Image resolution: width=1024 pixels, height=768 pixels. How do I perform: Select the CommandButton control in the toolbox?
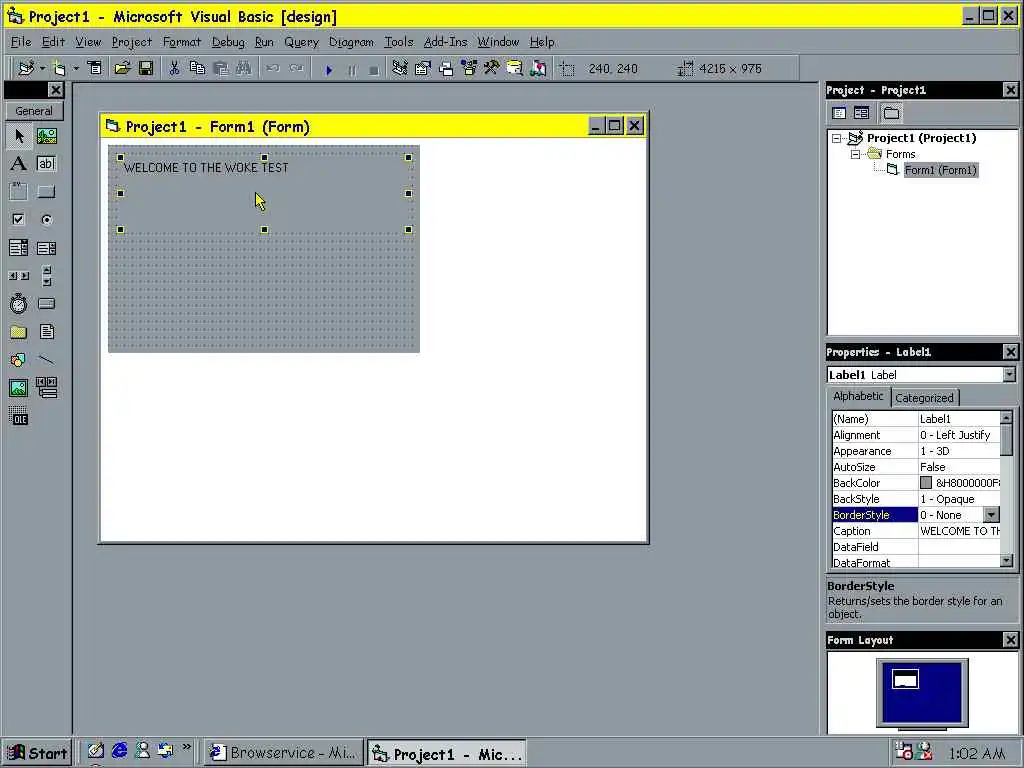coord(46,191)
